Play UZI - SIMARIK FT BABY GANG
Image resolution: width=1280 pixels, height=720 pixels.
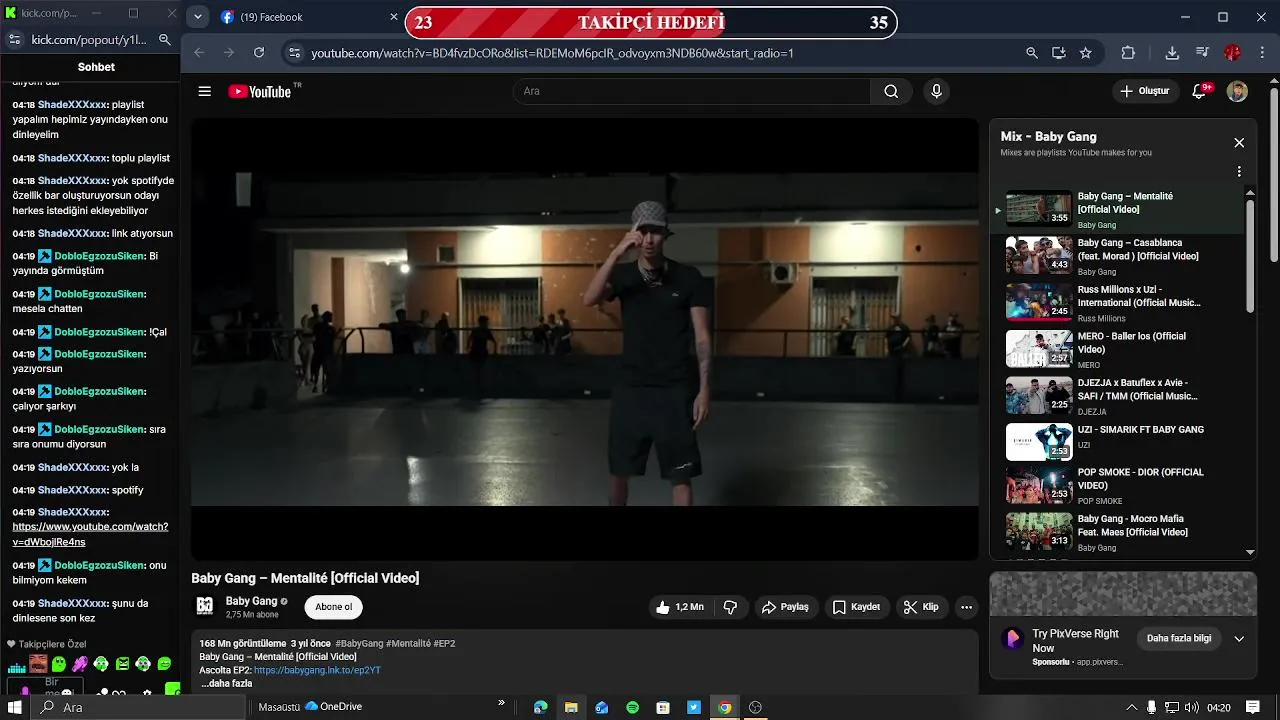click(1118, 441)
